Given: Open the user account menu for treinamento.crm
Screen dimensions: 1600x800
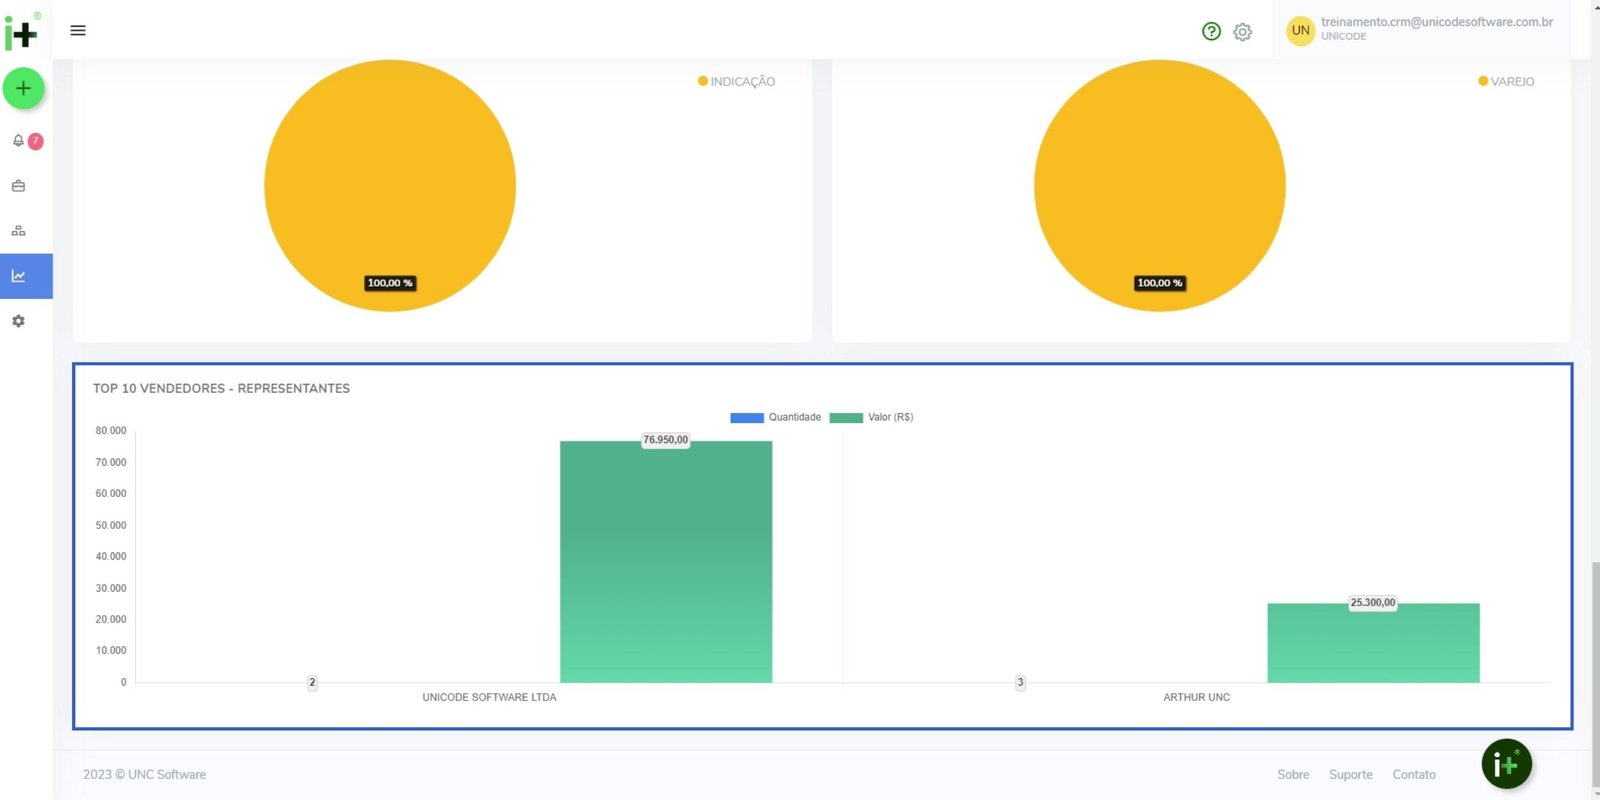Looking at the screenshot, I should pos(1420,29).
